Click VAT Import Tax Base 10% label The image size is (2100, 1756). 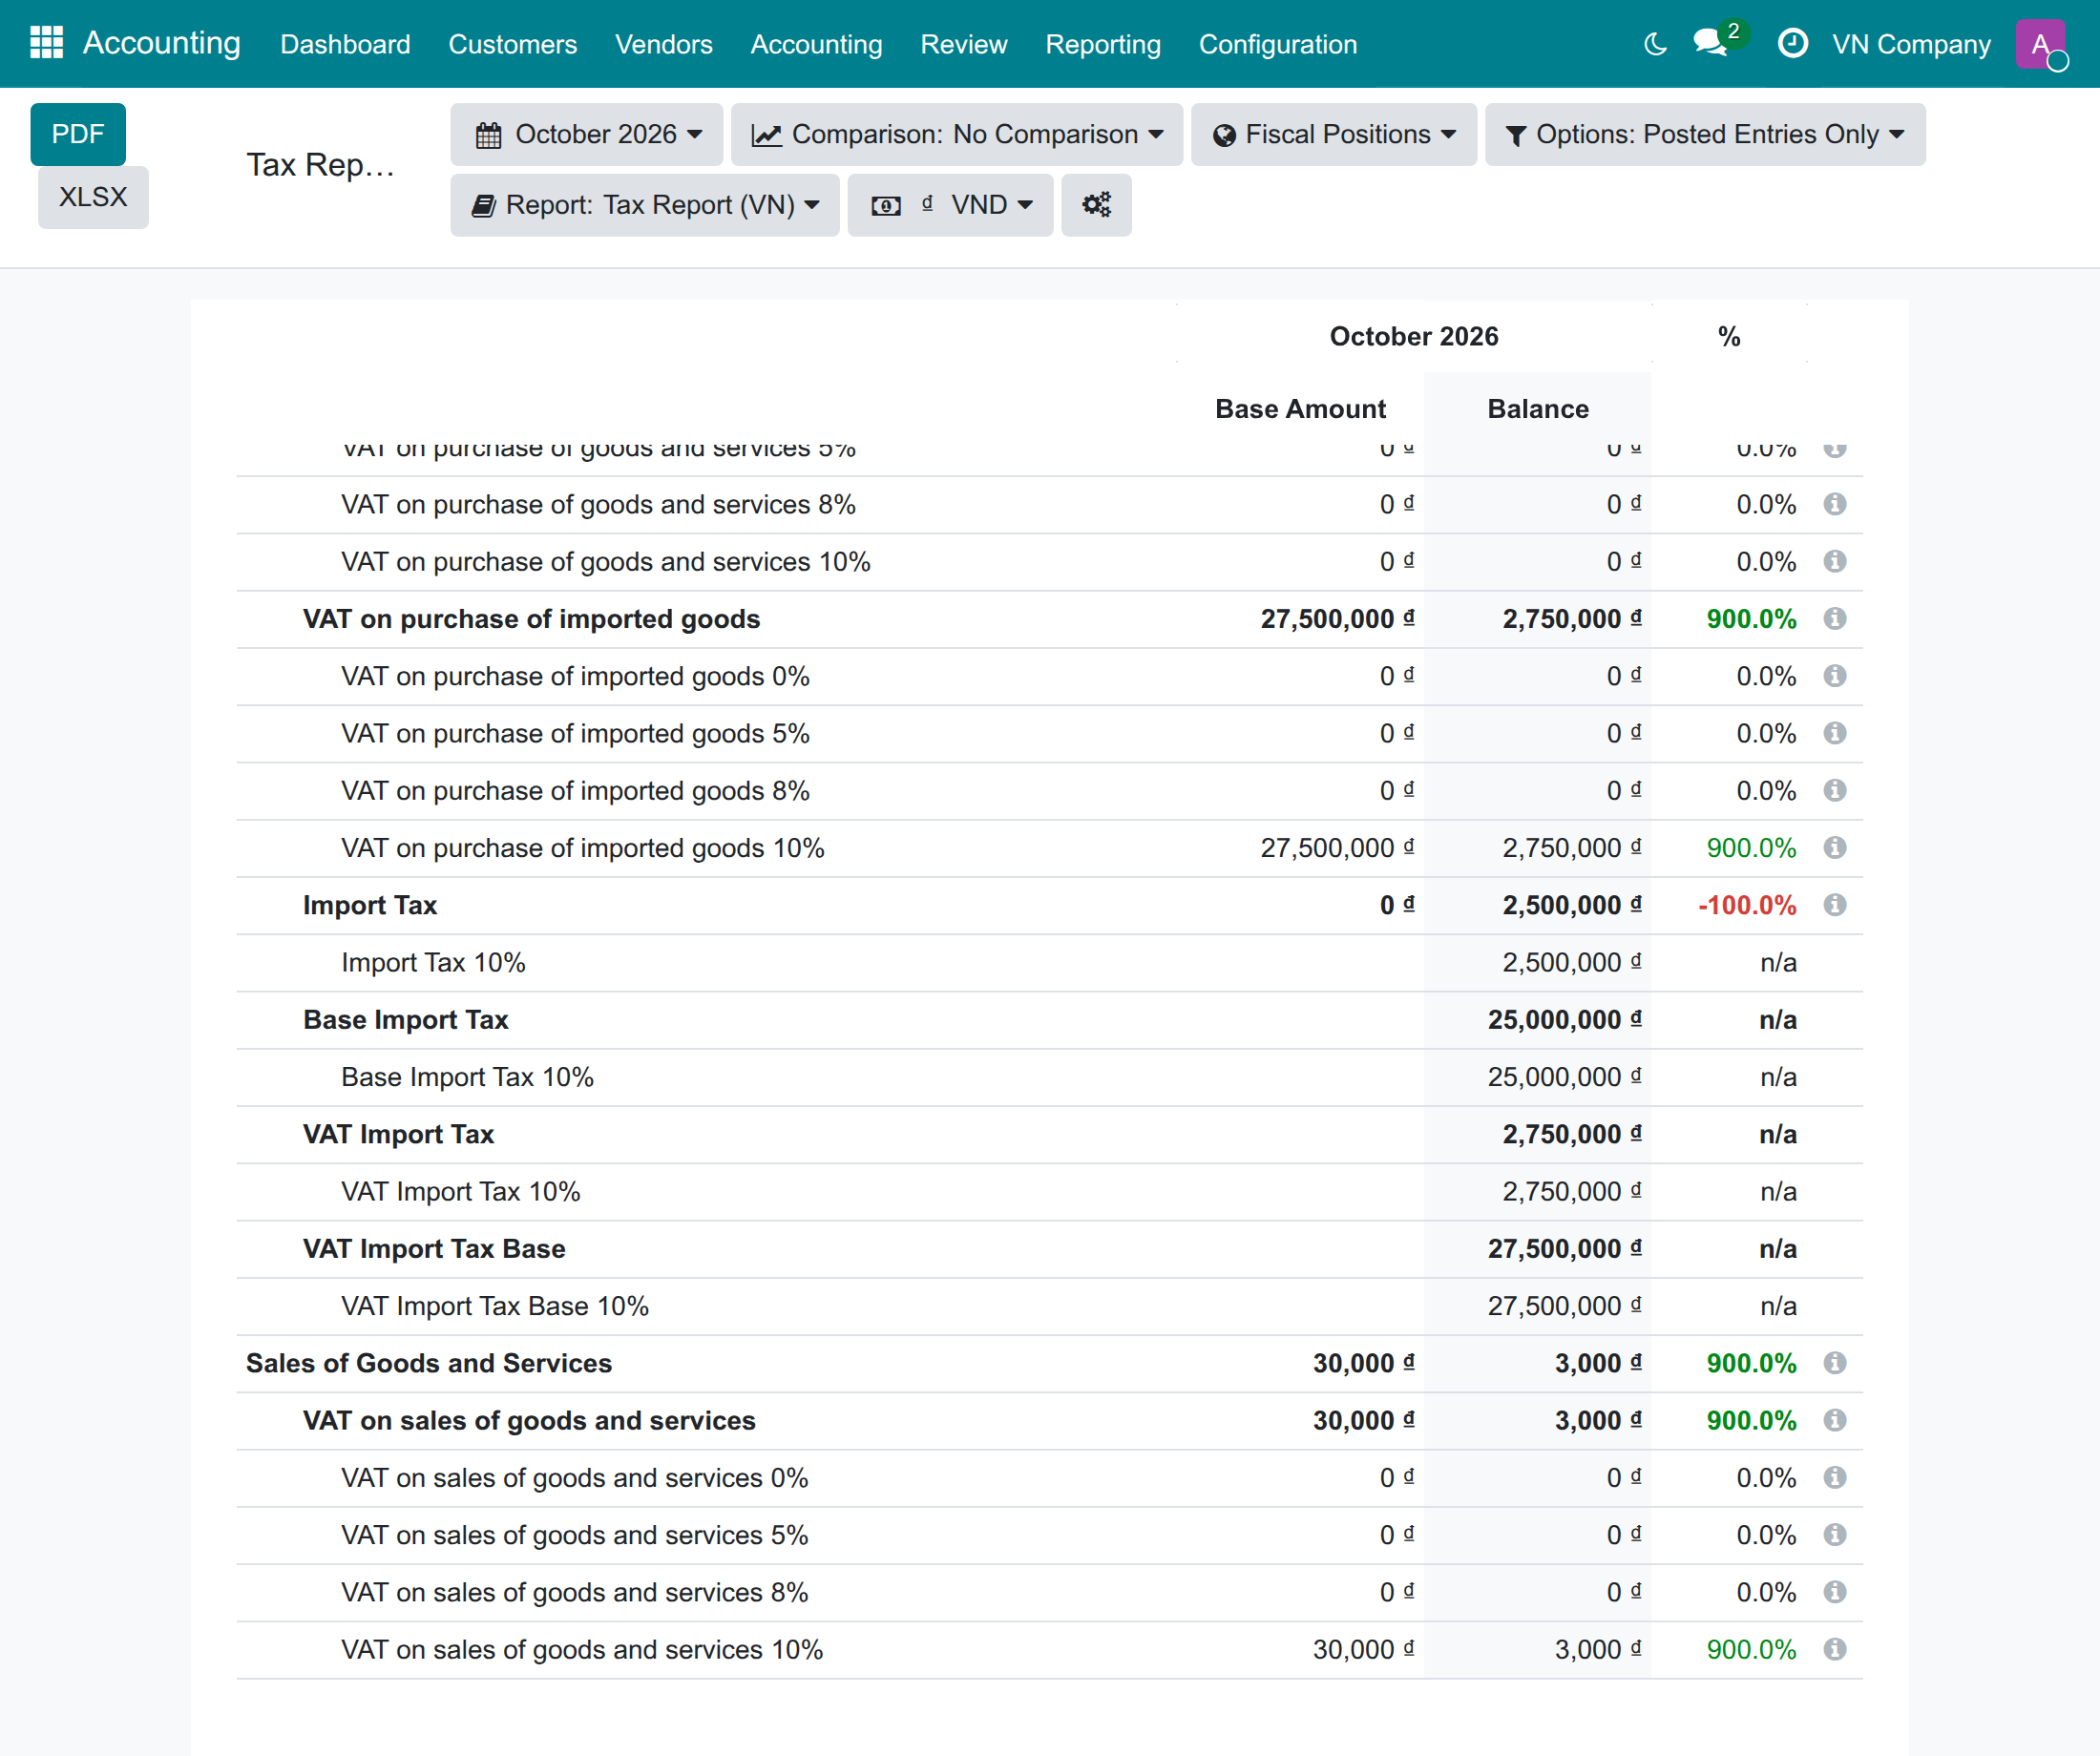tap(494, 1306)
